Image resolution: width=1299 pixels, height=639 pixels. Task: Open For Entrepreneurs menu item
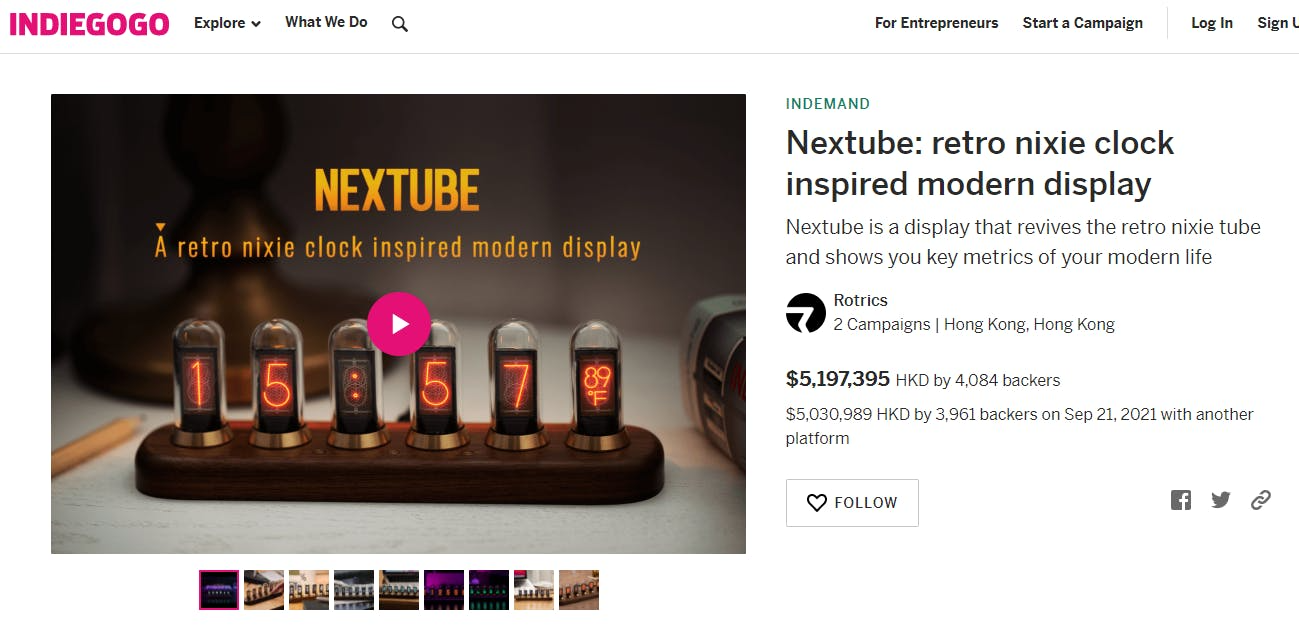936,23
